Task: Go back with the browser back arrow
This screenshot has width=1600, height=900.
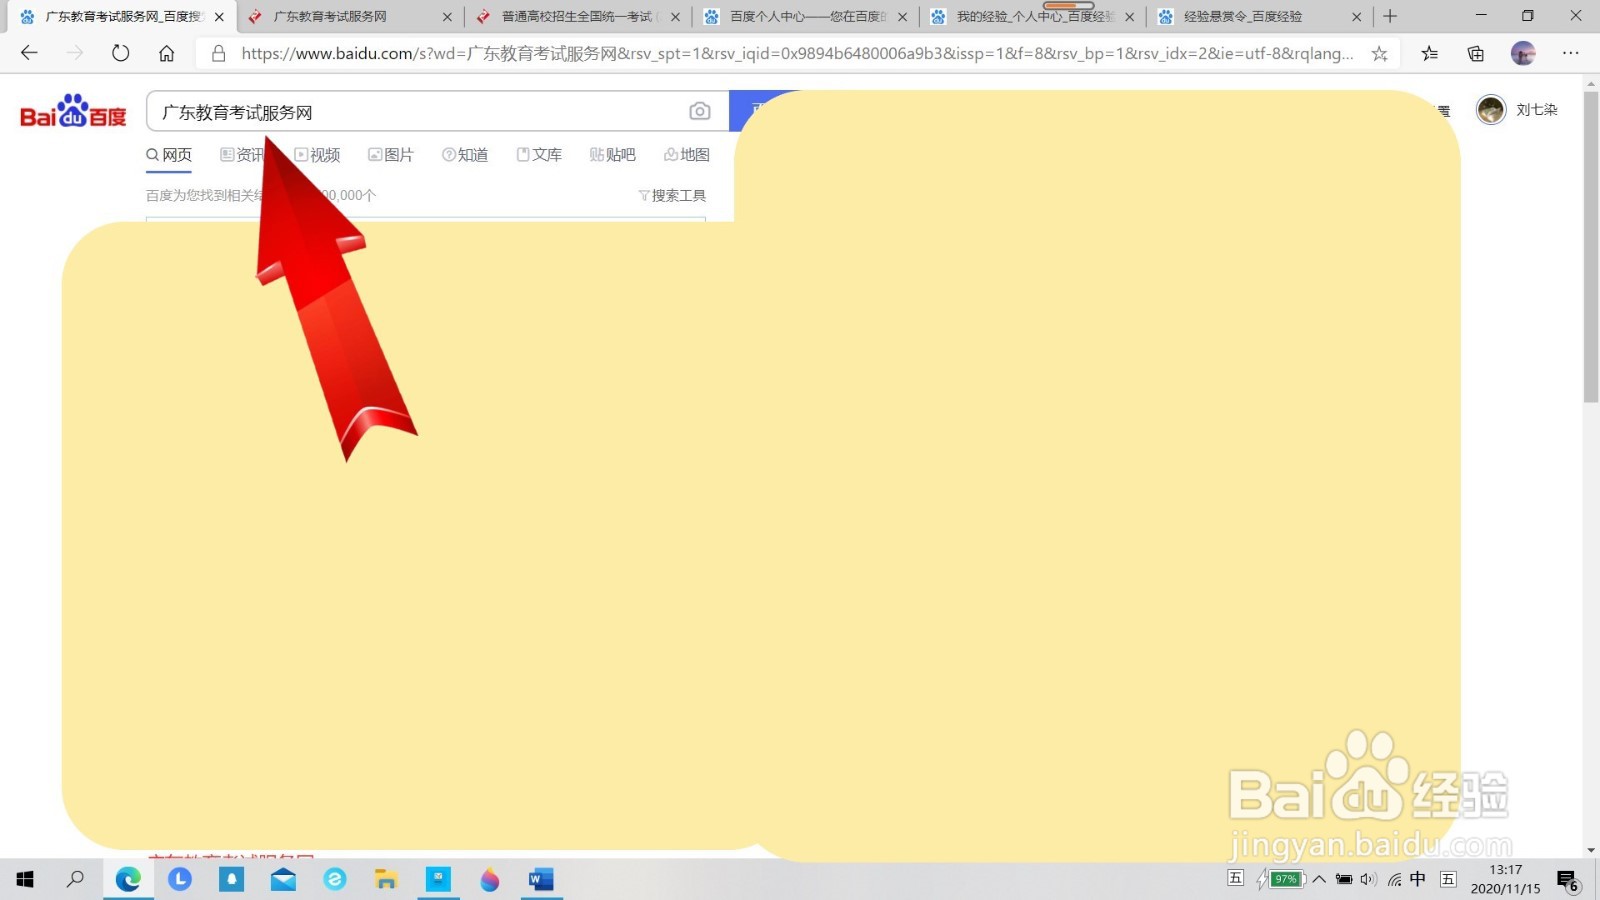Action: 29,53
